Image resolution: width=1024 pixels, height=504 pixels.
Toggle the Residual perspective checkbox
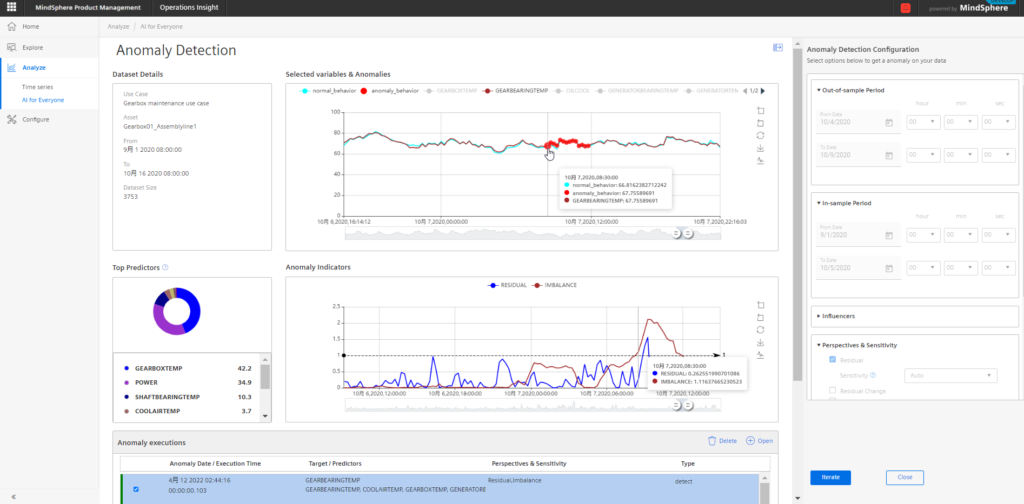pyautogui.click(x=832, y=360)
